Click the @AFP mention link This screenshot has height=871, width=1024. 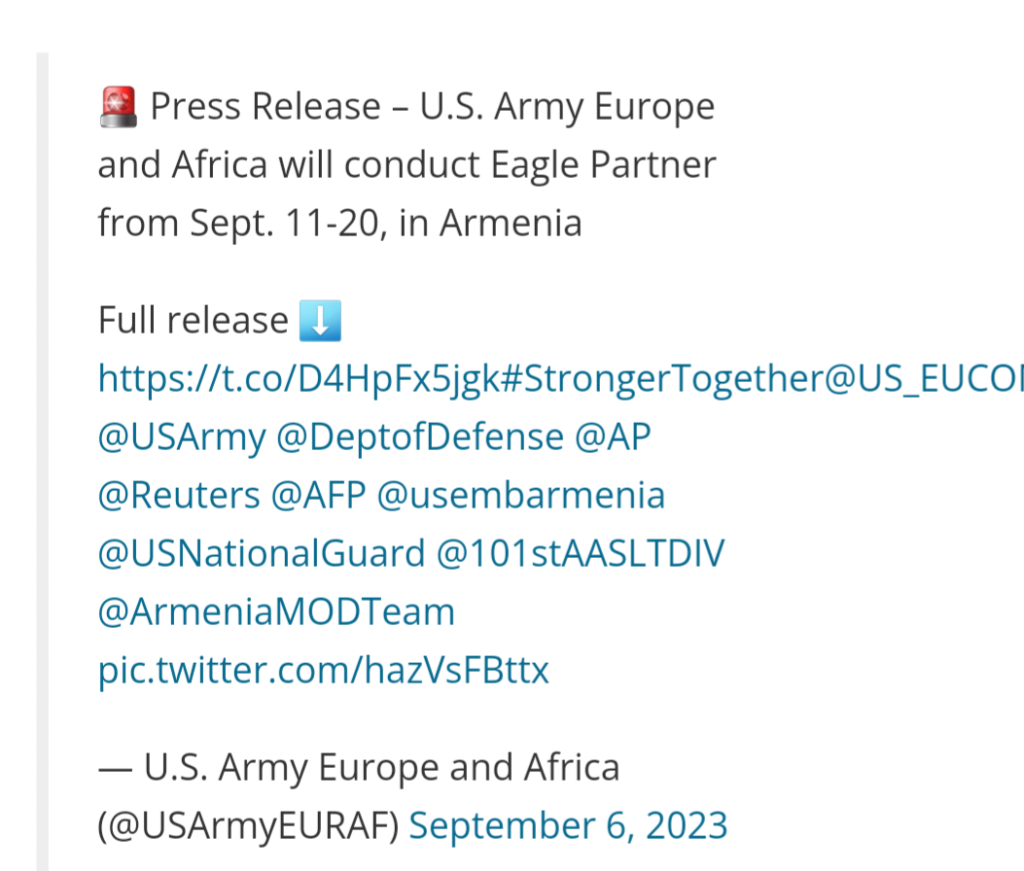318,496
